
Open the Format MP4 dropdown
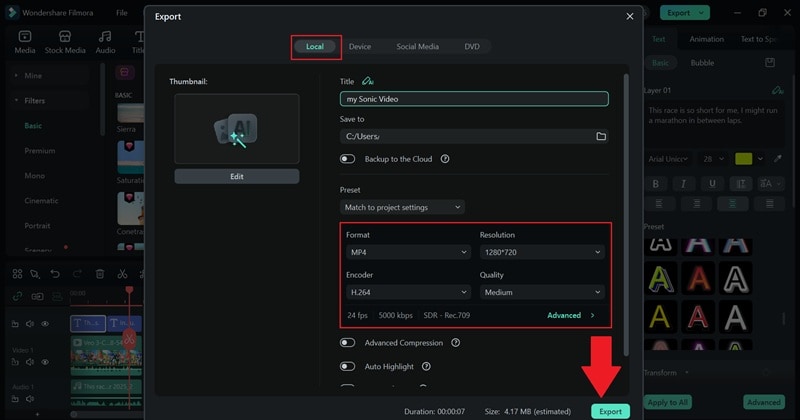(408, 252)
